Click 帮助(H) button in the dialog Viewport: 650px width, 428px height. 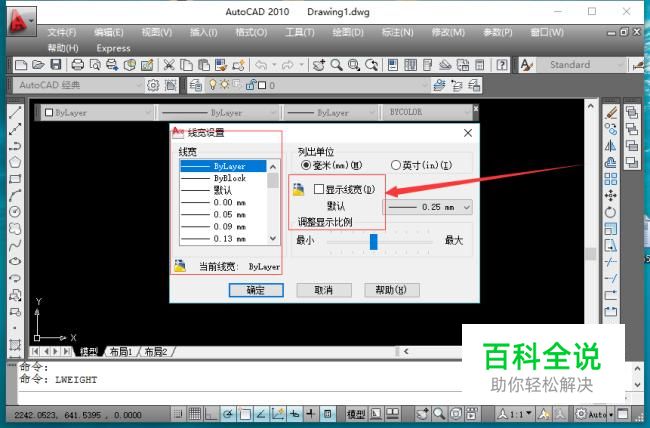click(x=392, y=290)
